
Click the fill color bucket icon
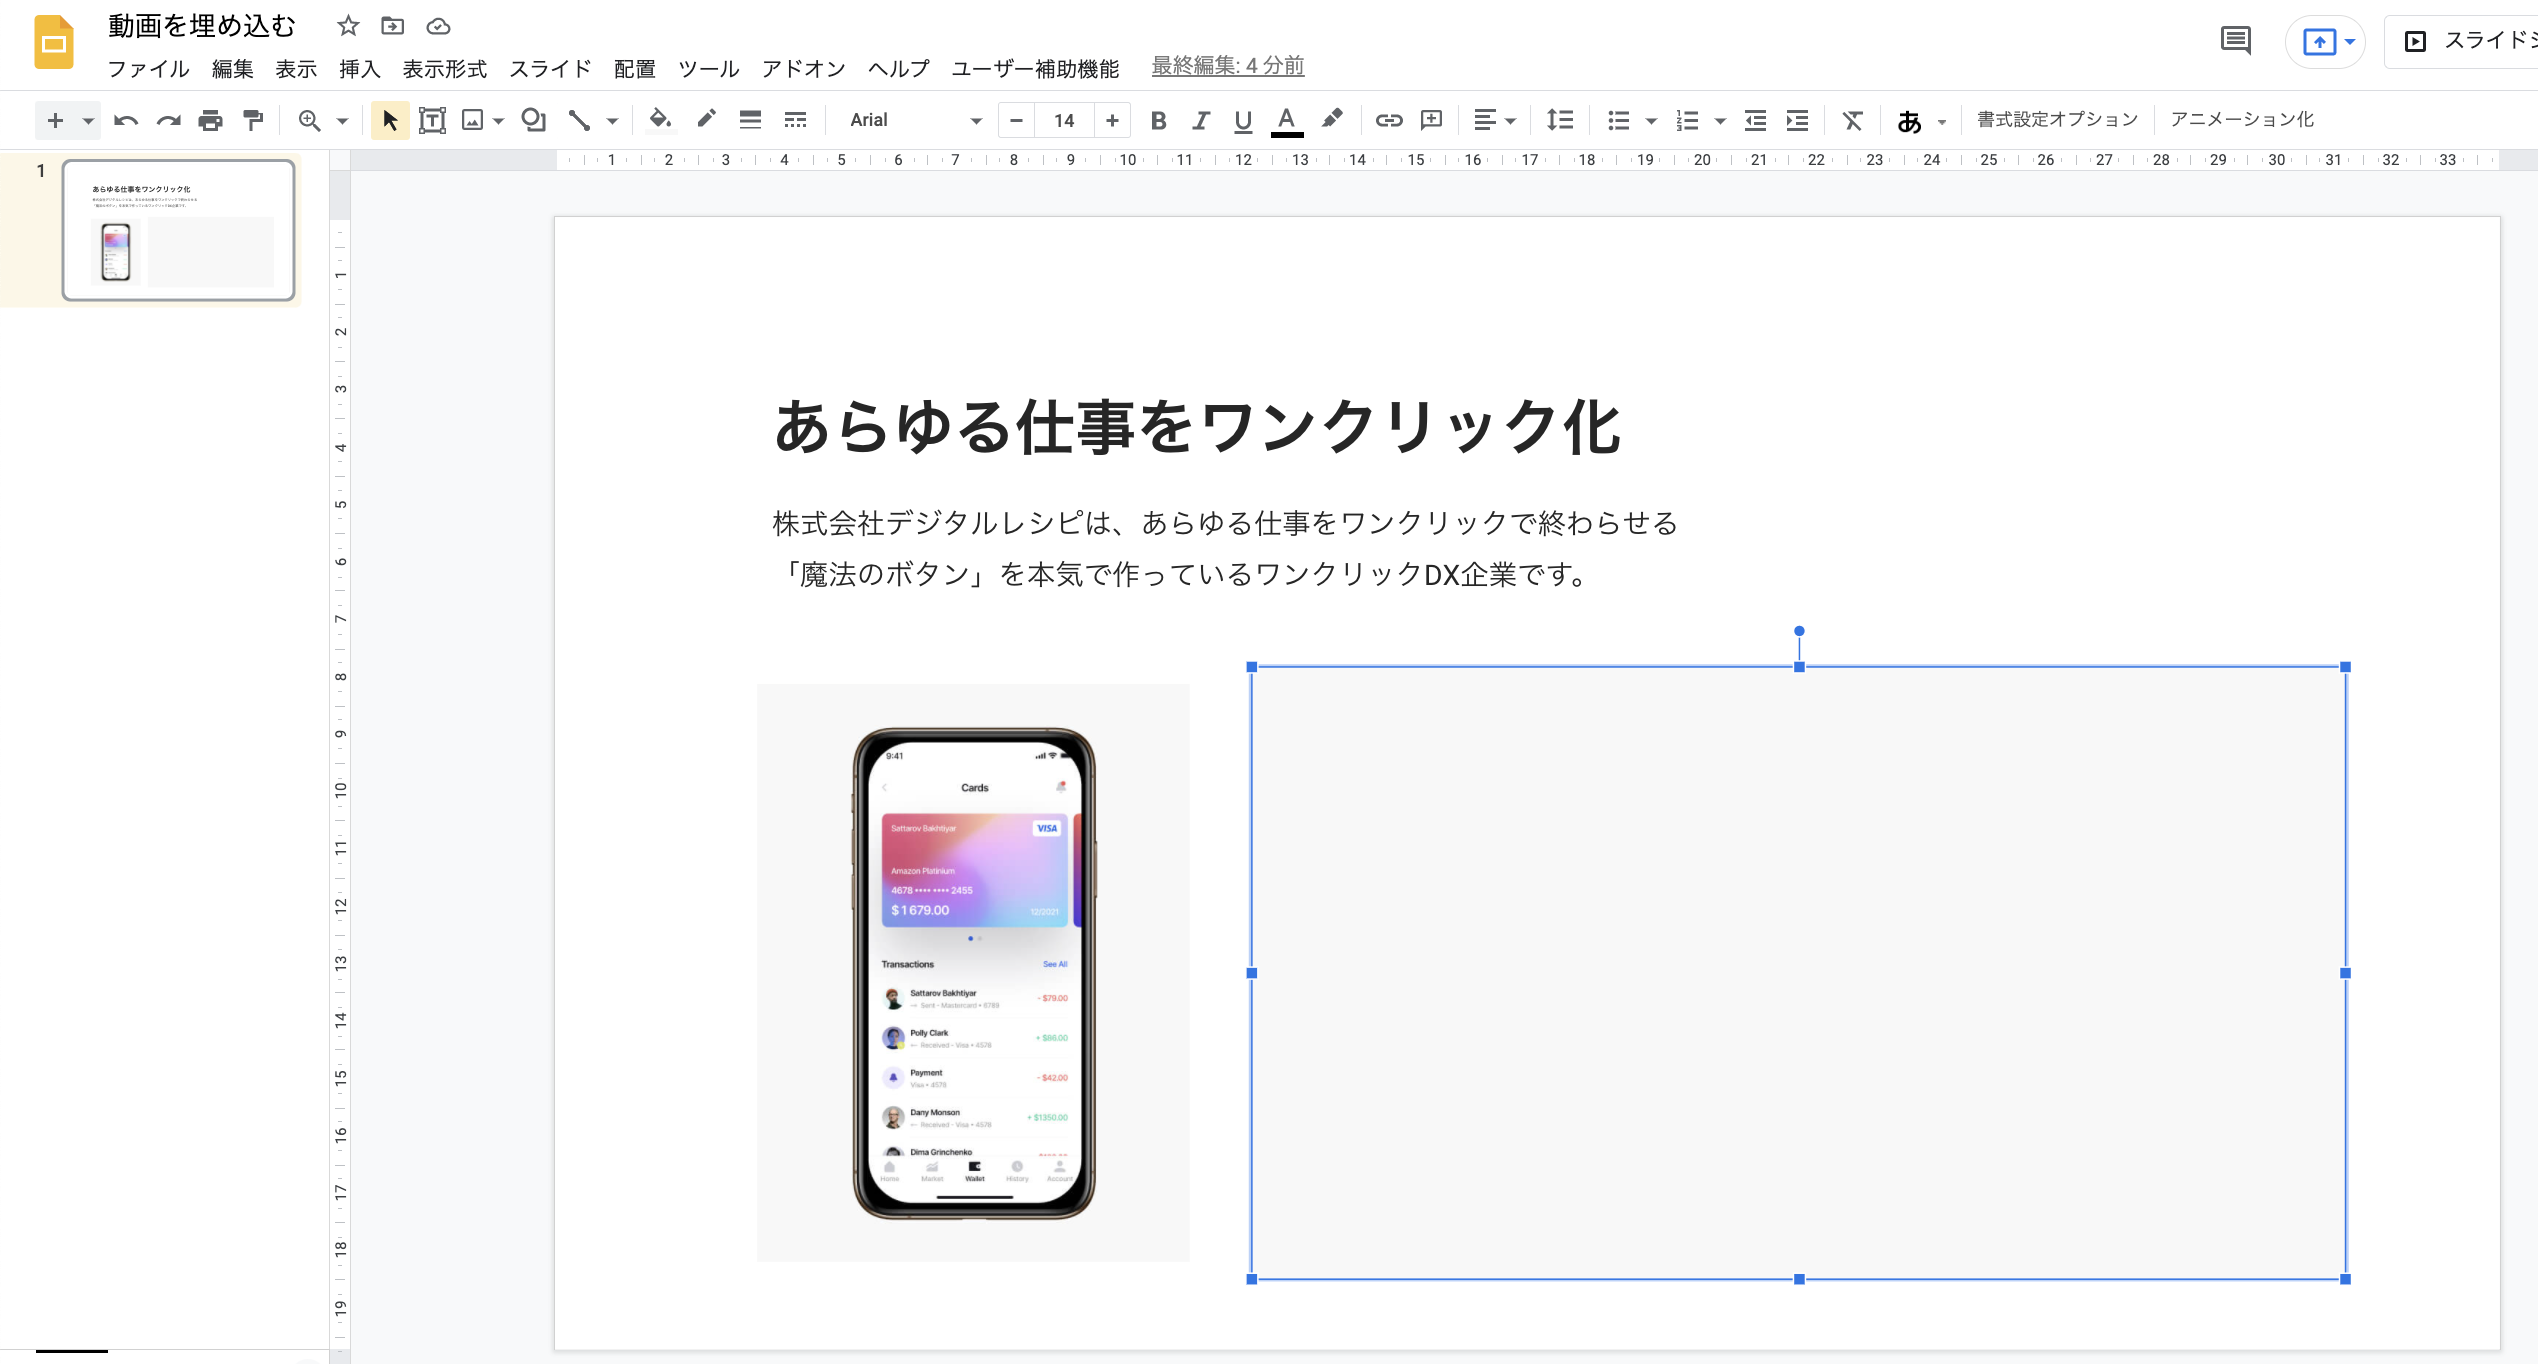[659, 120]
